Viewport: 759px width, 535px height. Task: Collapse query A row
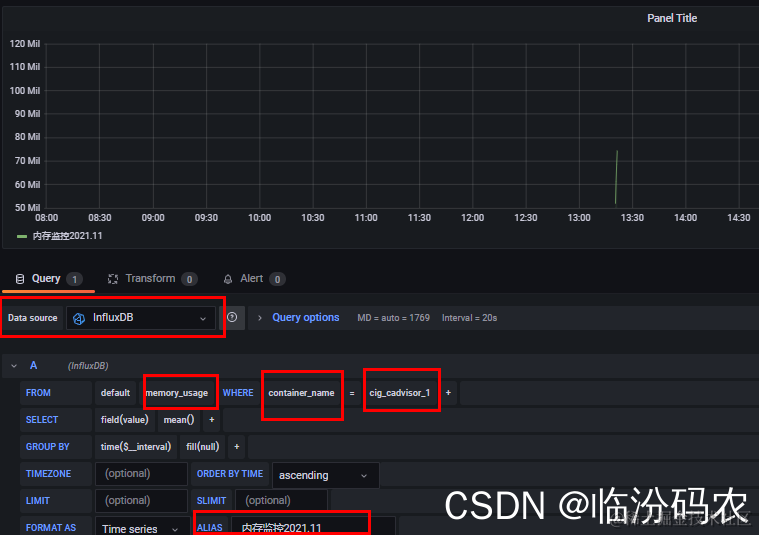tap(14, 366)
